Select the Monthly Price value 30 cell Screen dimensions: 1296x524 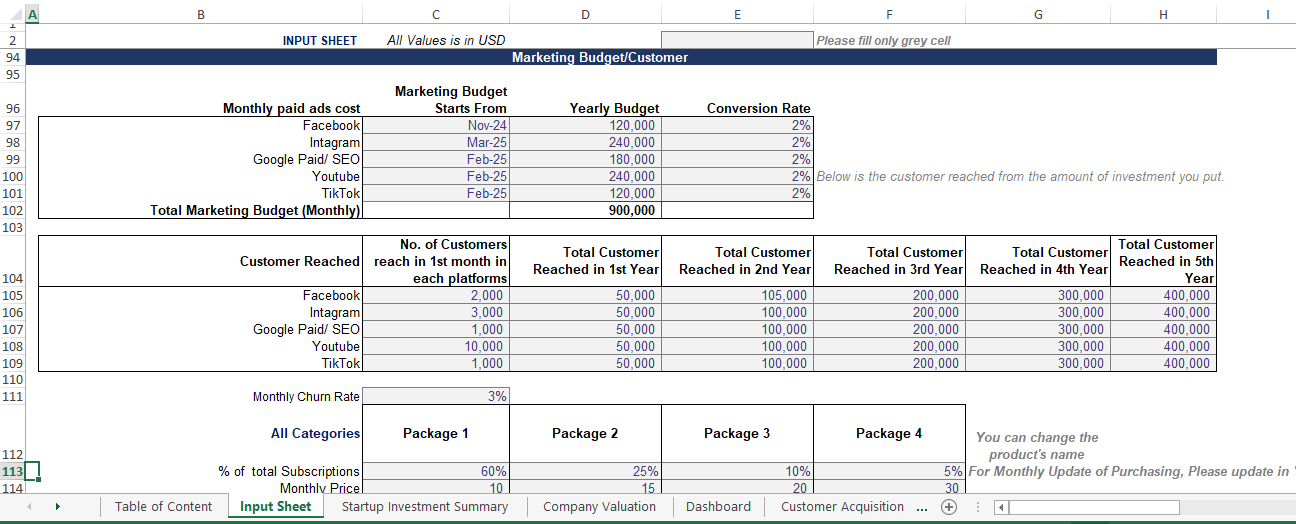point(889,488)
